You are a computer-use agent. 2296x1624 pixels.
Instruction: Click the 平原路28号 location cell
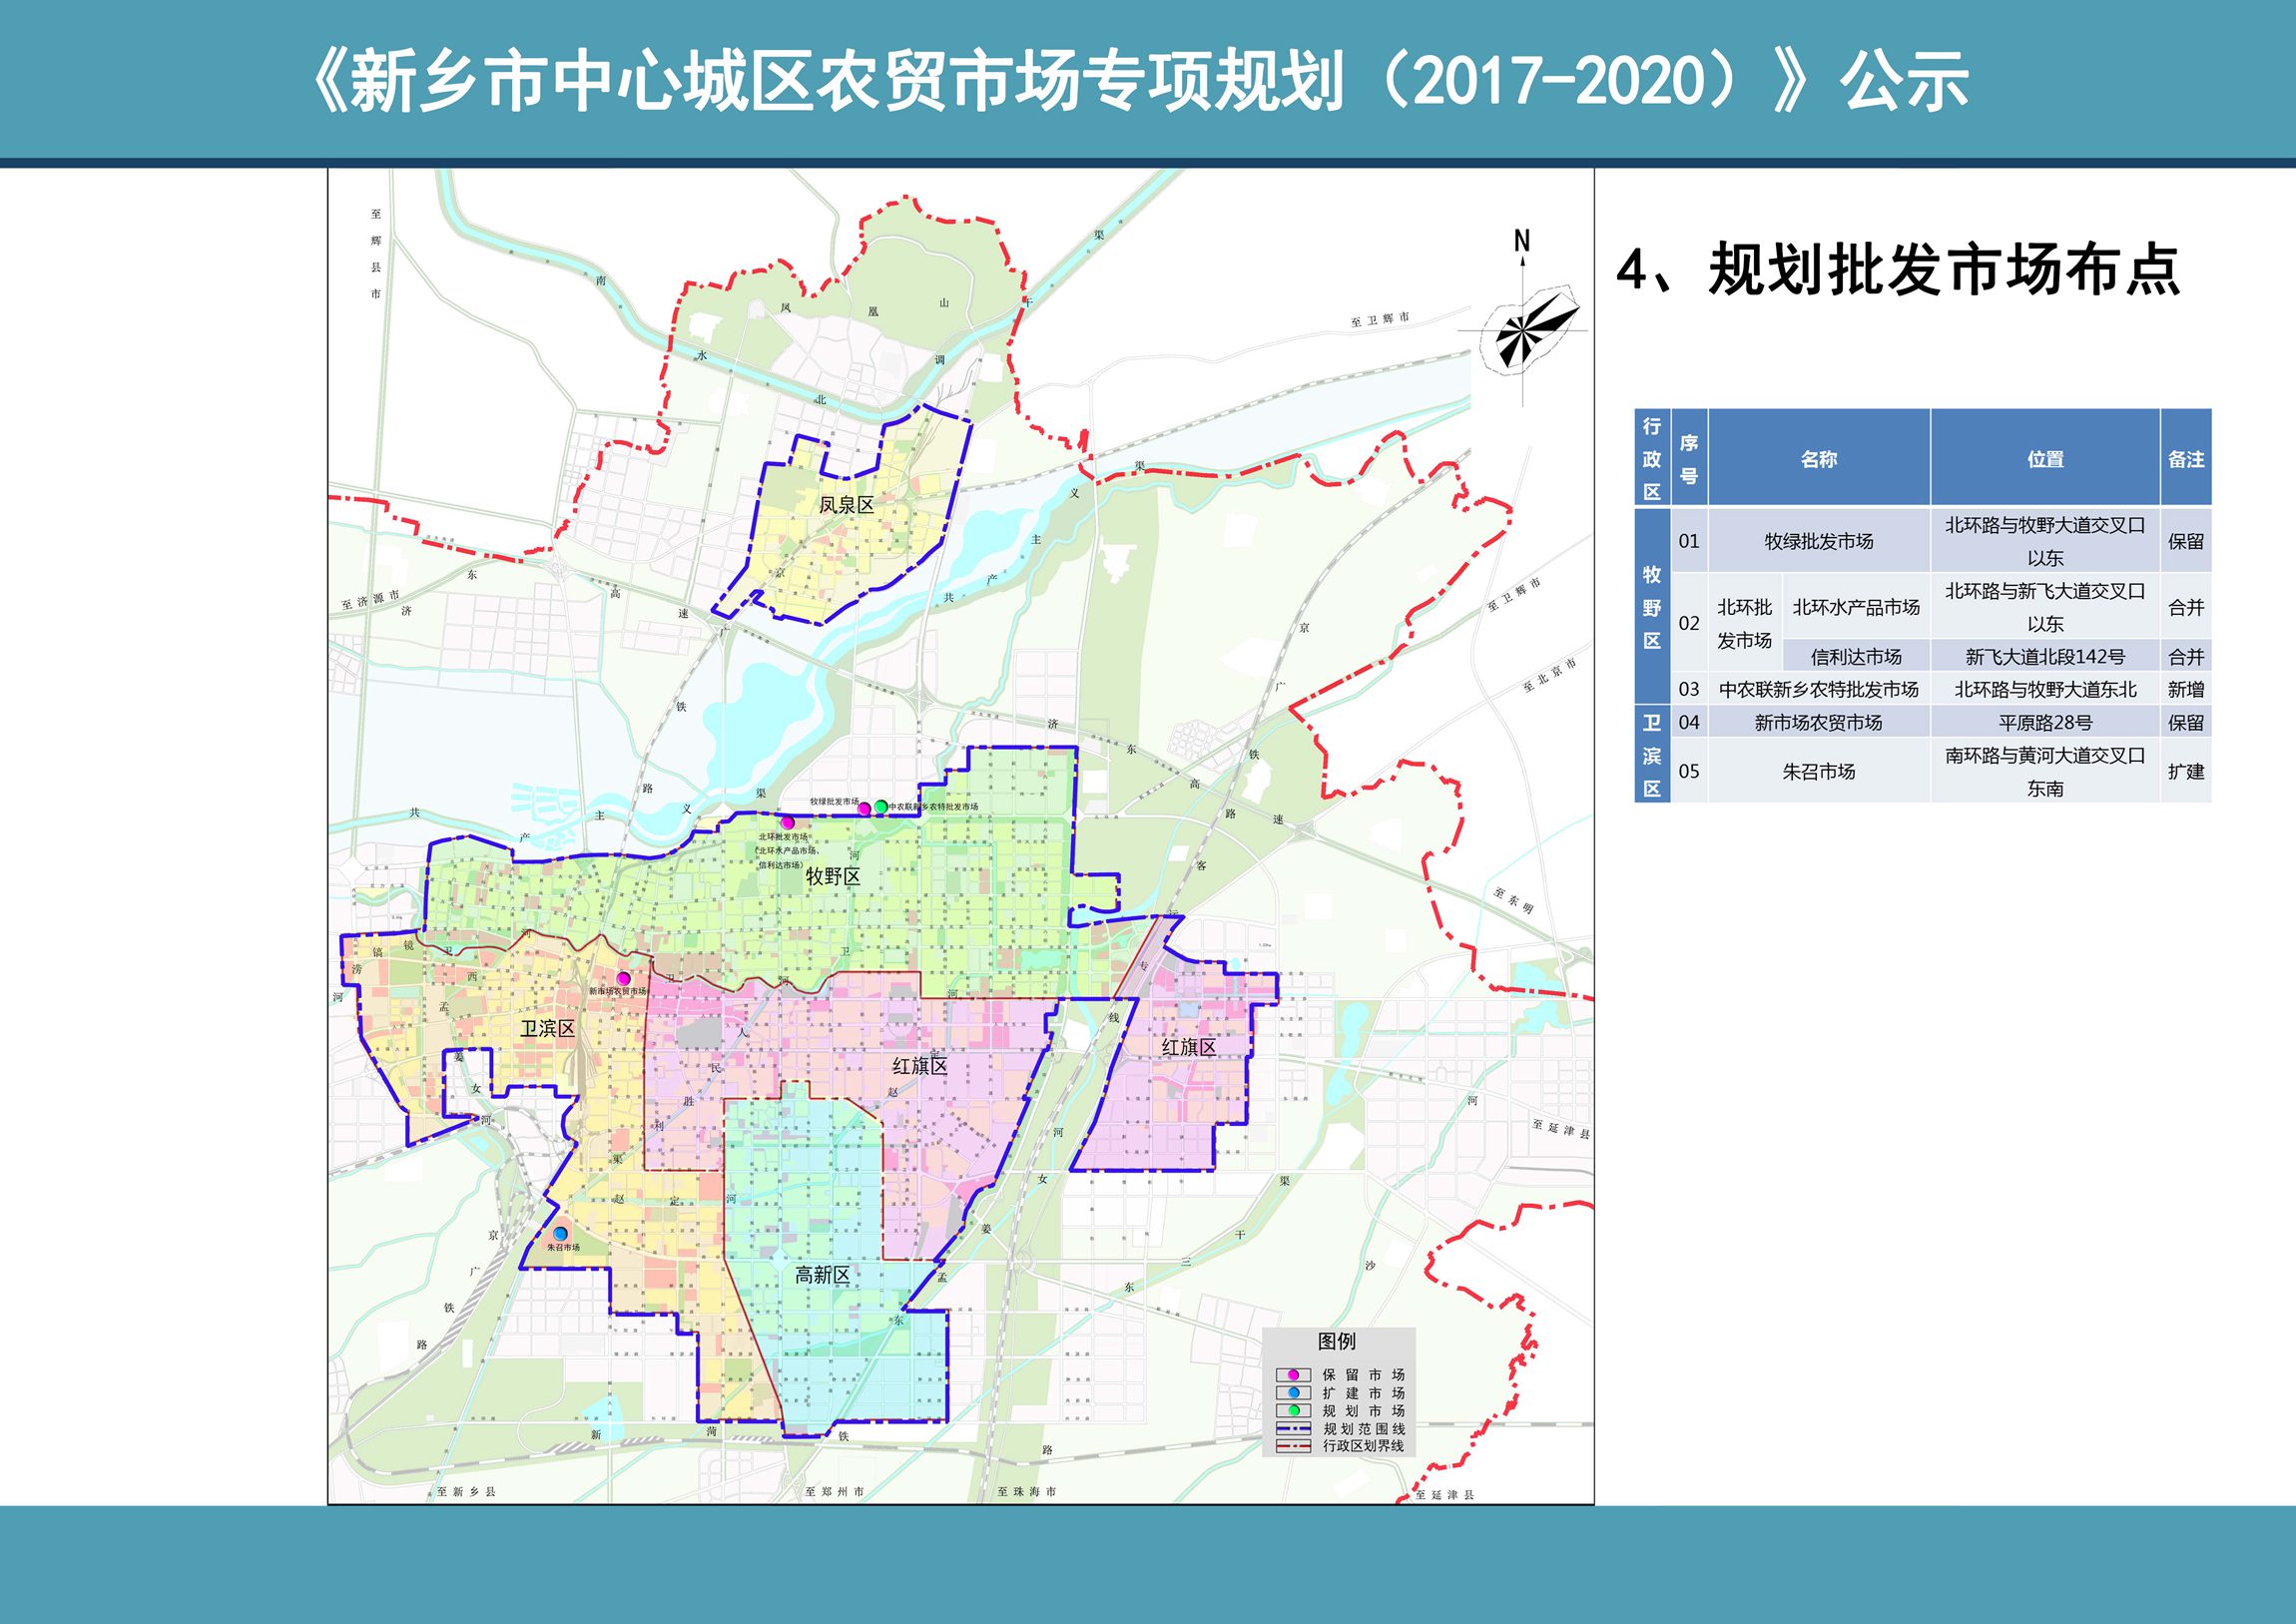click(x=2045, y=722)
